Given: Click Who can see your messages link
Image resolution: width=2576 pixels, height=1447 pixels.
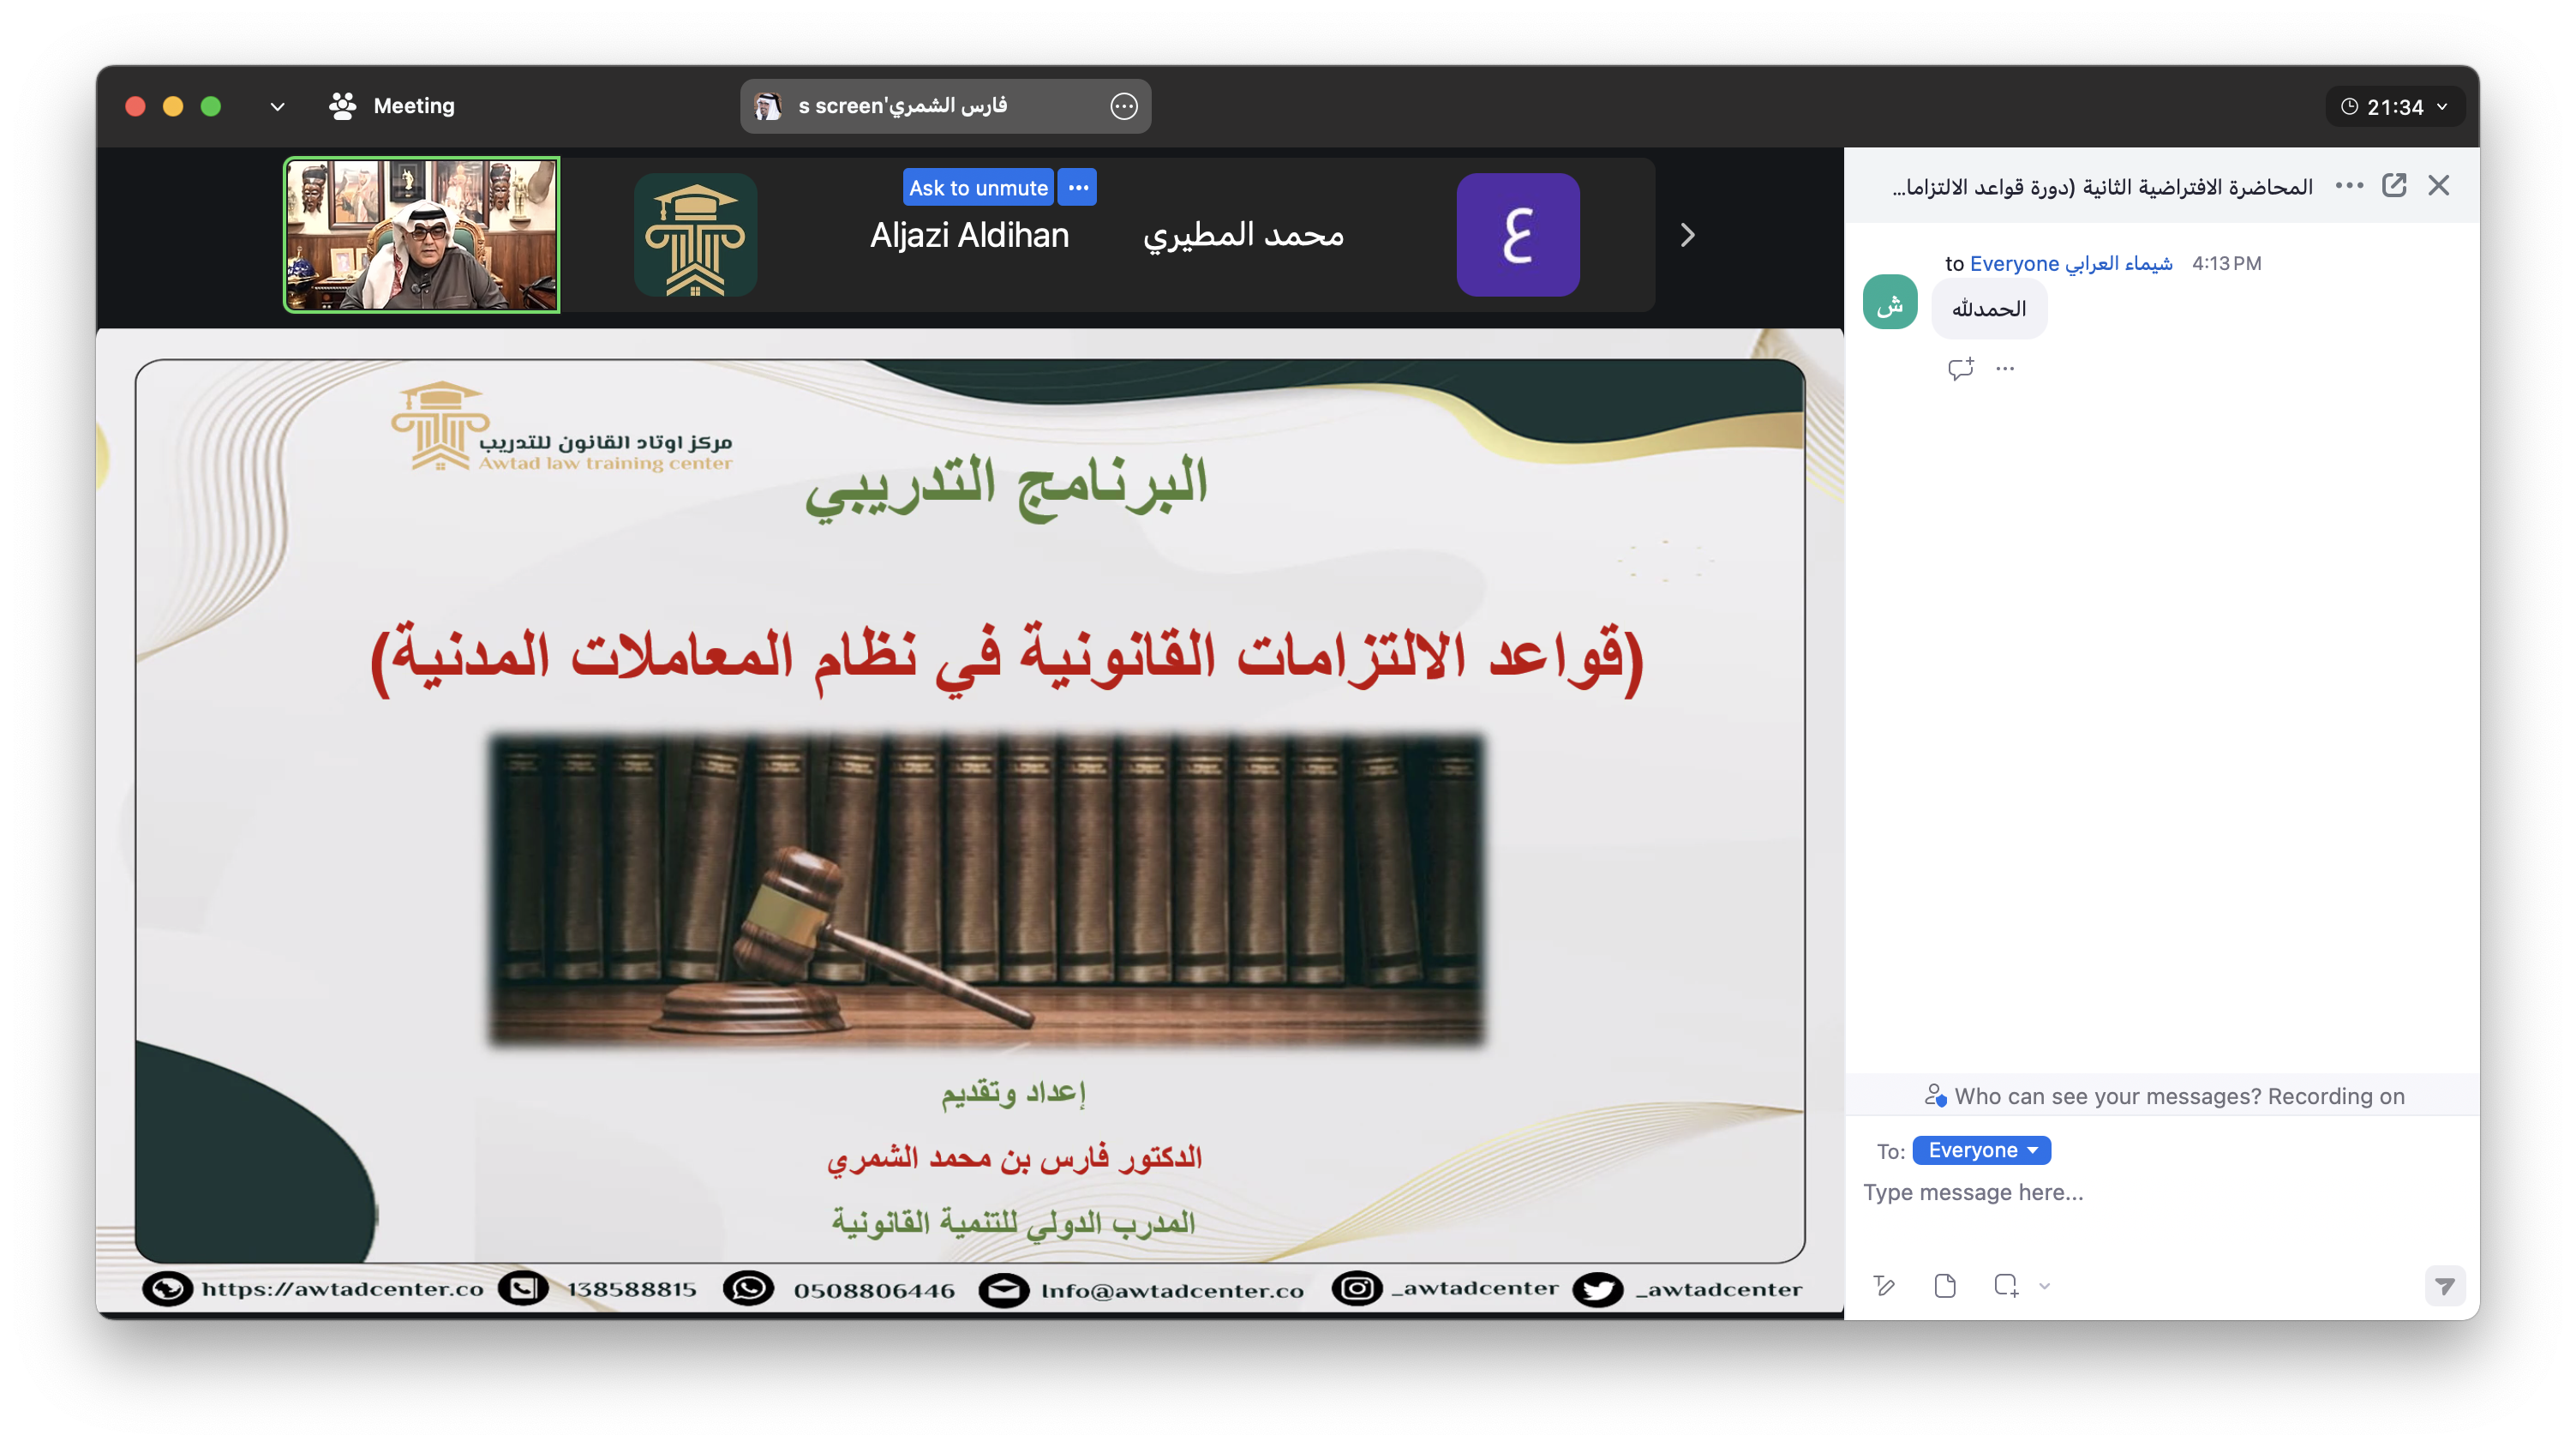Looking at the screenshot, I should click(x=2107, y=1096).
